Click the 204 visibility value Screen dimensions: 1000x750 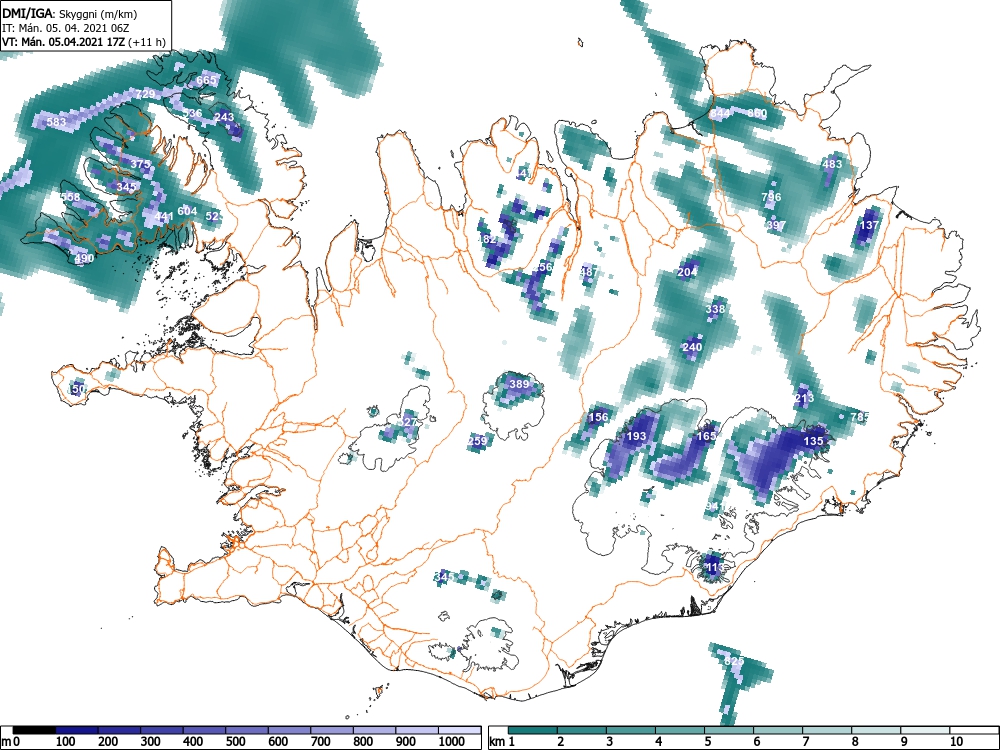click(x=687, y=272)
